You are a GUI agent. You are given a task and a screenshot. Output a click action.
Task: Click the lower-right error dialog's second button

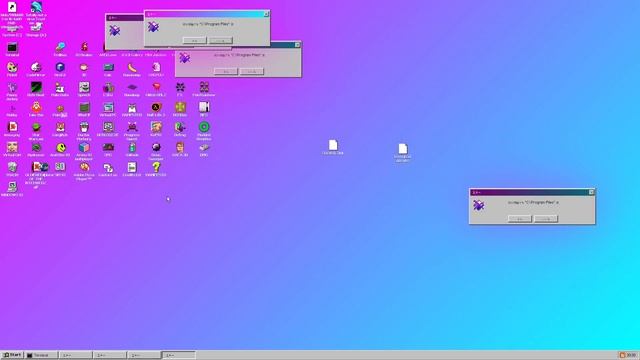tap(546, 219)
